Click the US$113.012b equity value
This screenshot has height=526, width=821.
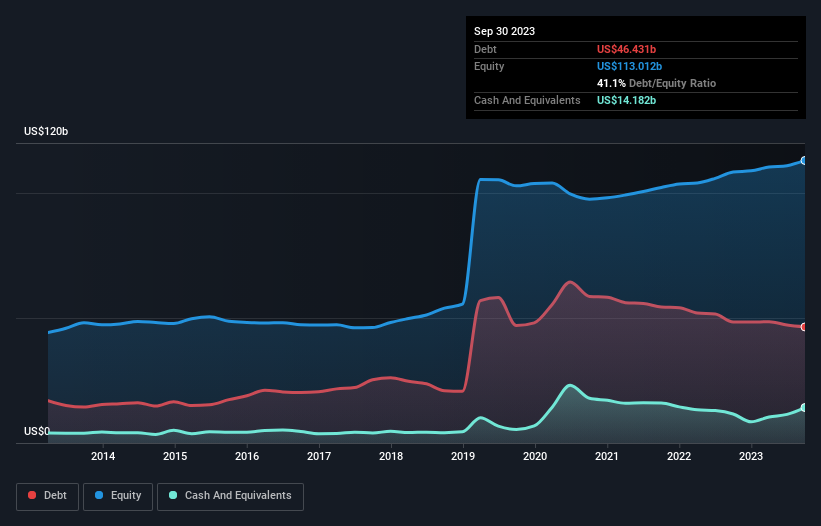pos(629,66)
